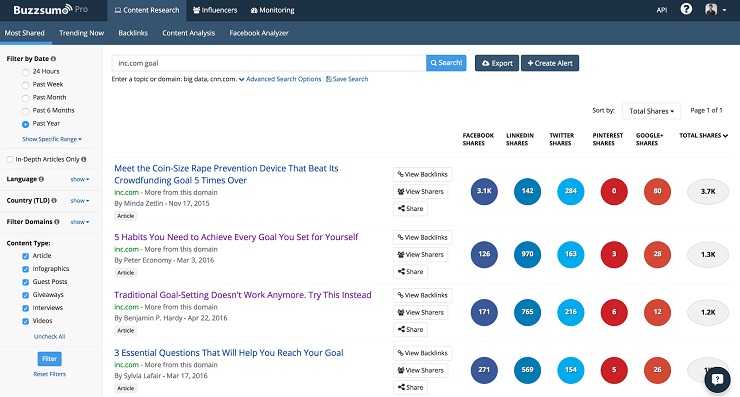The height and width of the screenshot is (397, 740).
Task: Switch to the Trending Now tab
Action: (81, 33)
